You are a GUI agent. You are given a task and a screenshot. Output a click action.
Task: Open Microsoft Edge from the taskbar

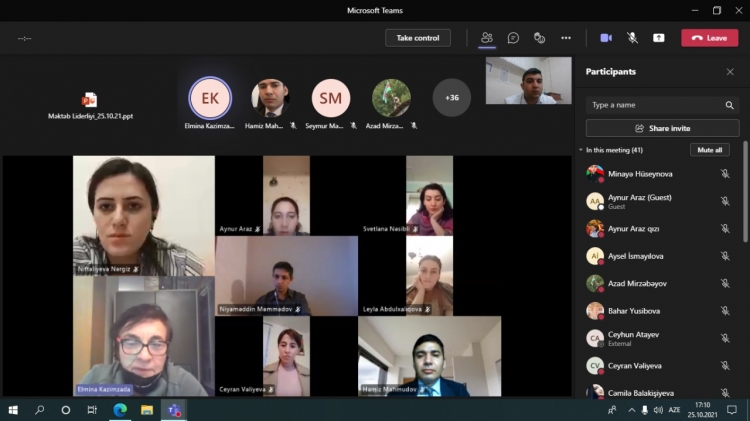120,410
